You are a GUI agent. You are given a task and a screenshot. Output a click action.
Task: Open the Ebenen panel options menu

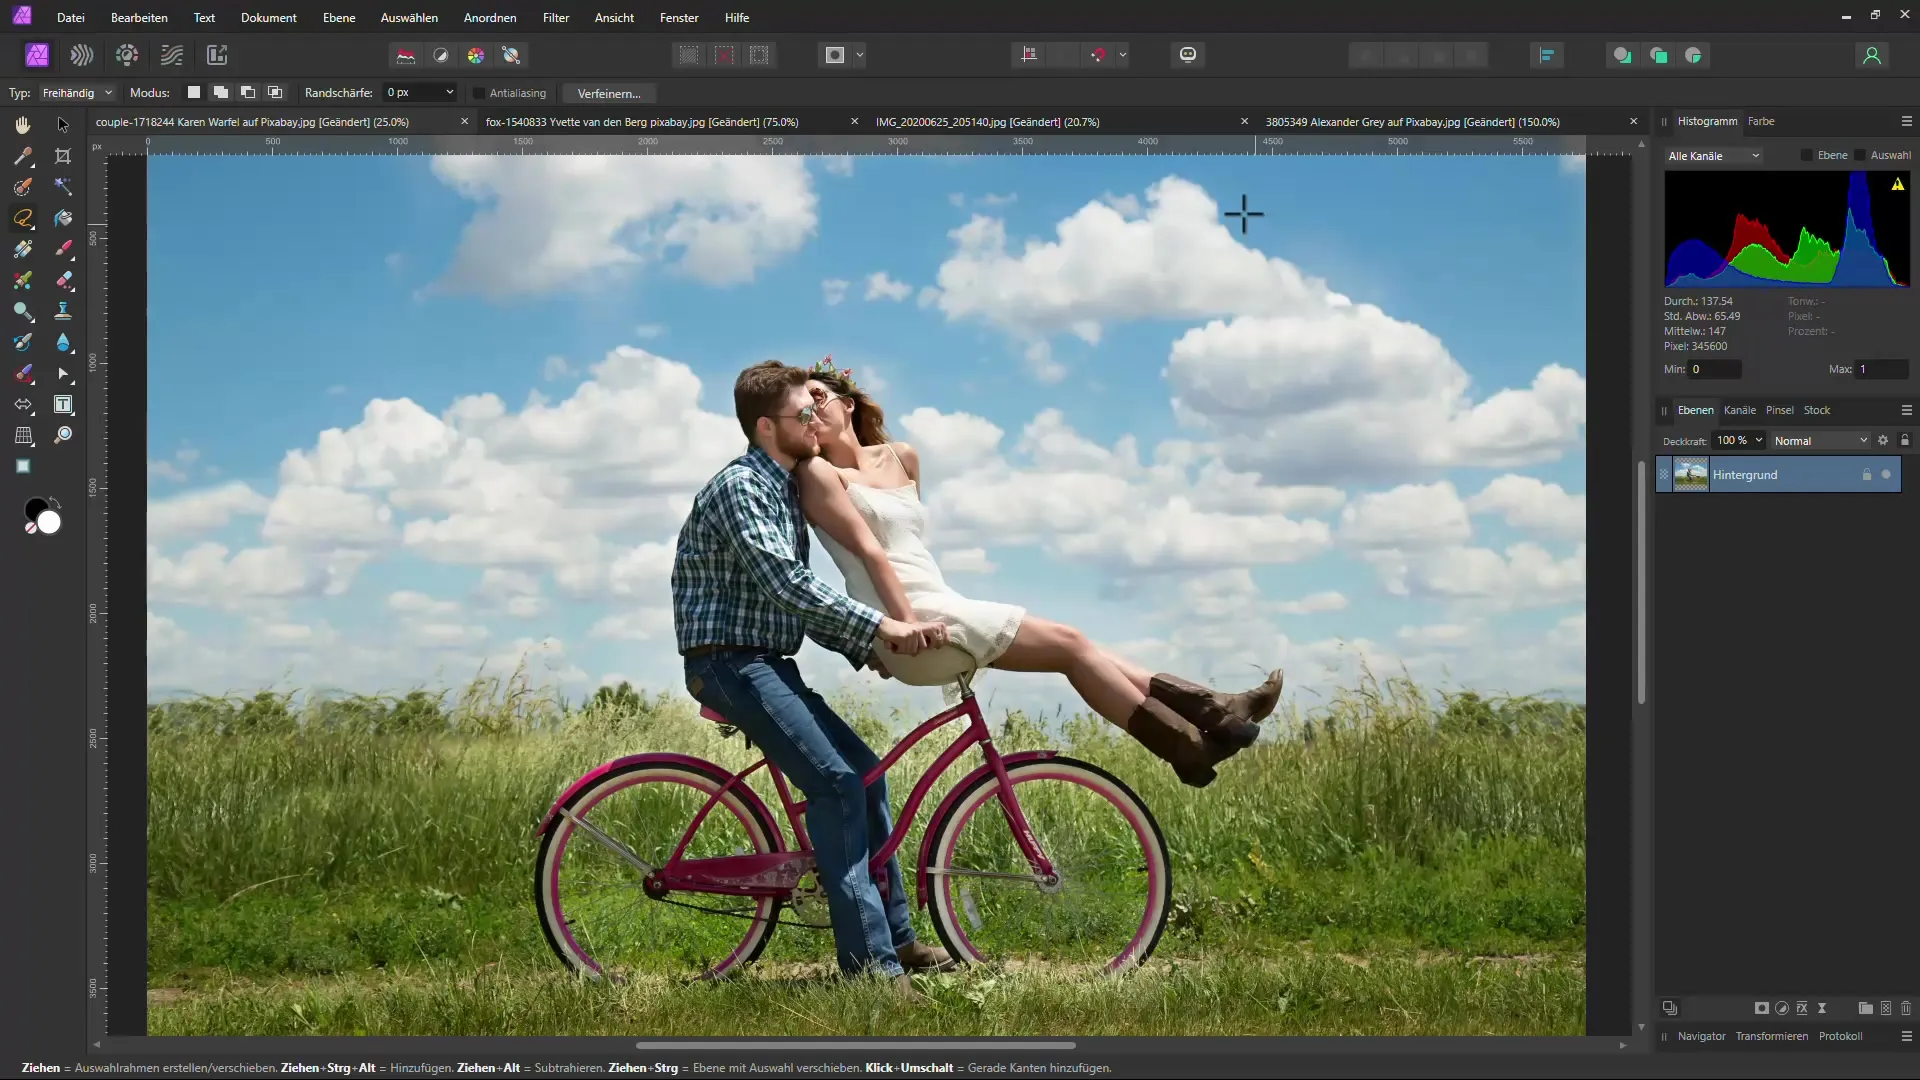[1906, 410]
